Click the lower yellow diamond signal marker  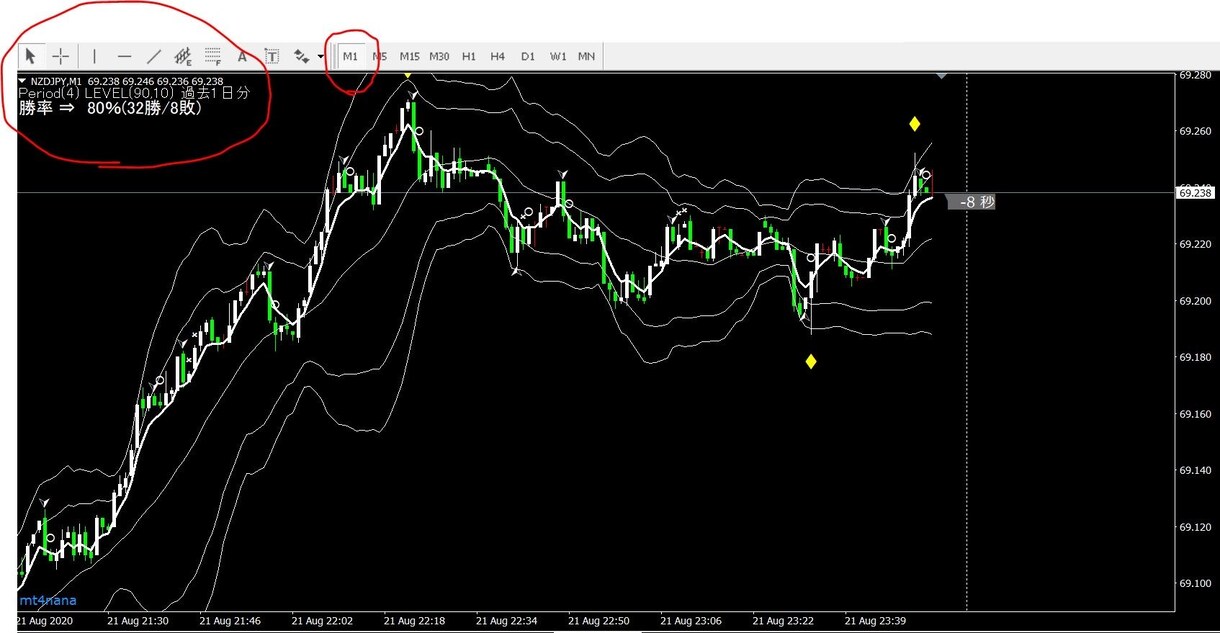pos(811,362)
